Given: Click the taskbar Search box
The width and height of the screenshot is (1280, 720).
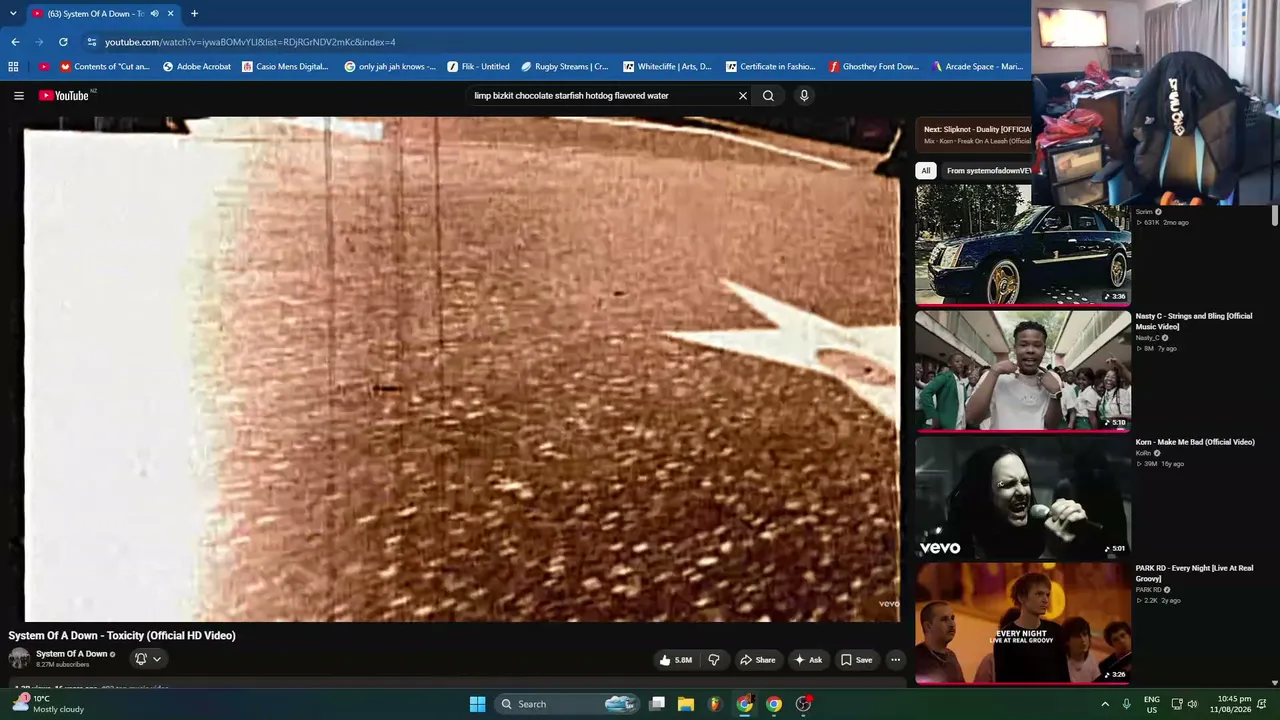Looking at the screenshot, I should [x=567, y=704].
